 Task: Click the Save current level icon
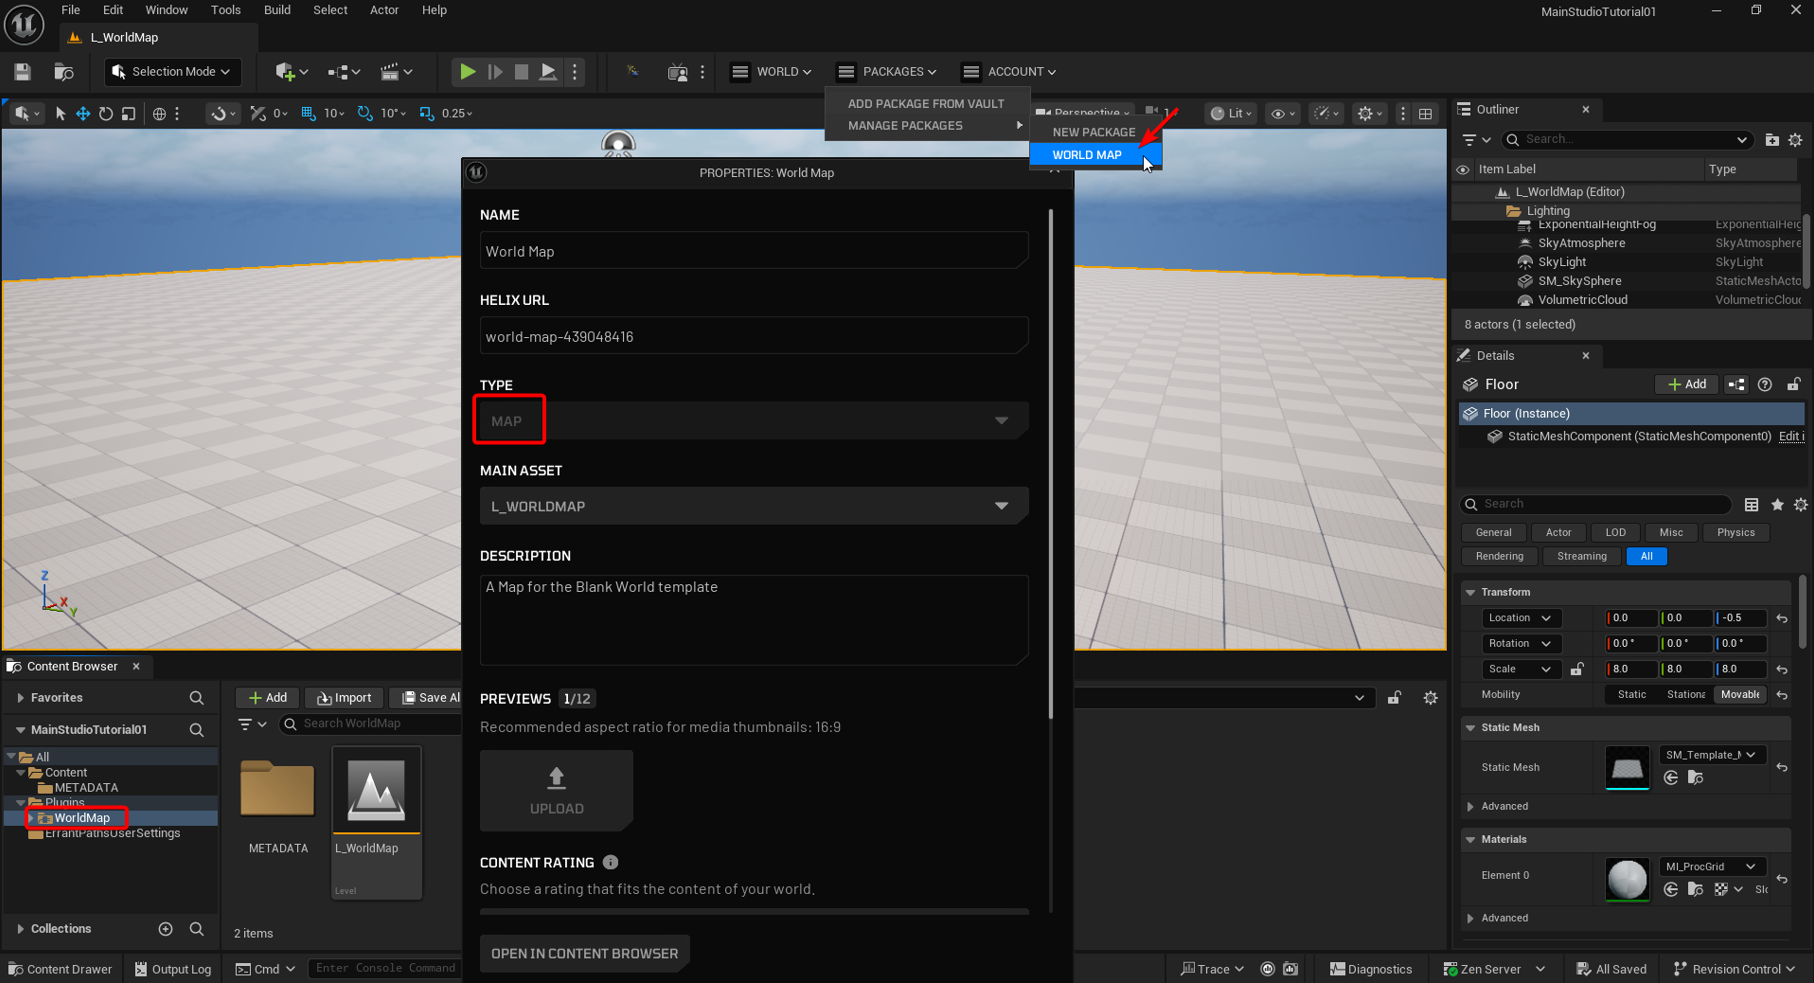tap(22, 72)
